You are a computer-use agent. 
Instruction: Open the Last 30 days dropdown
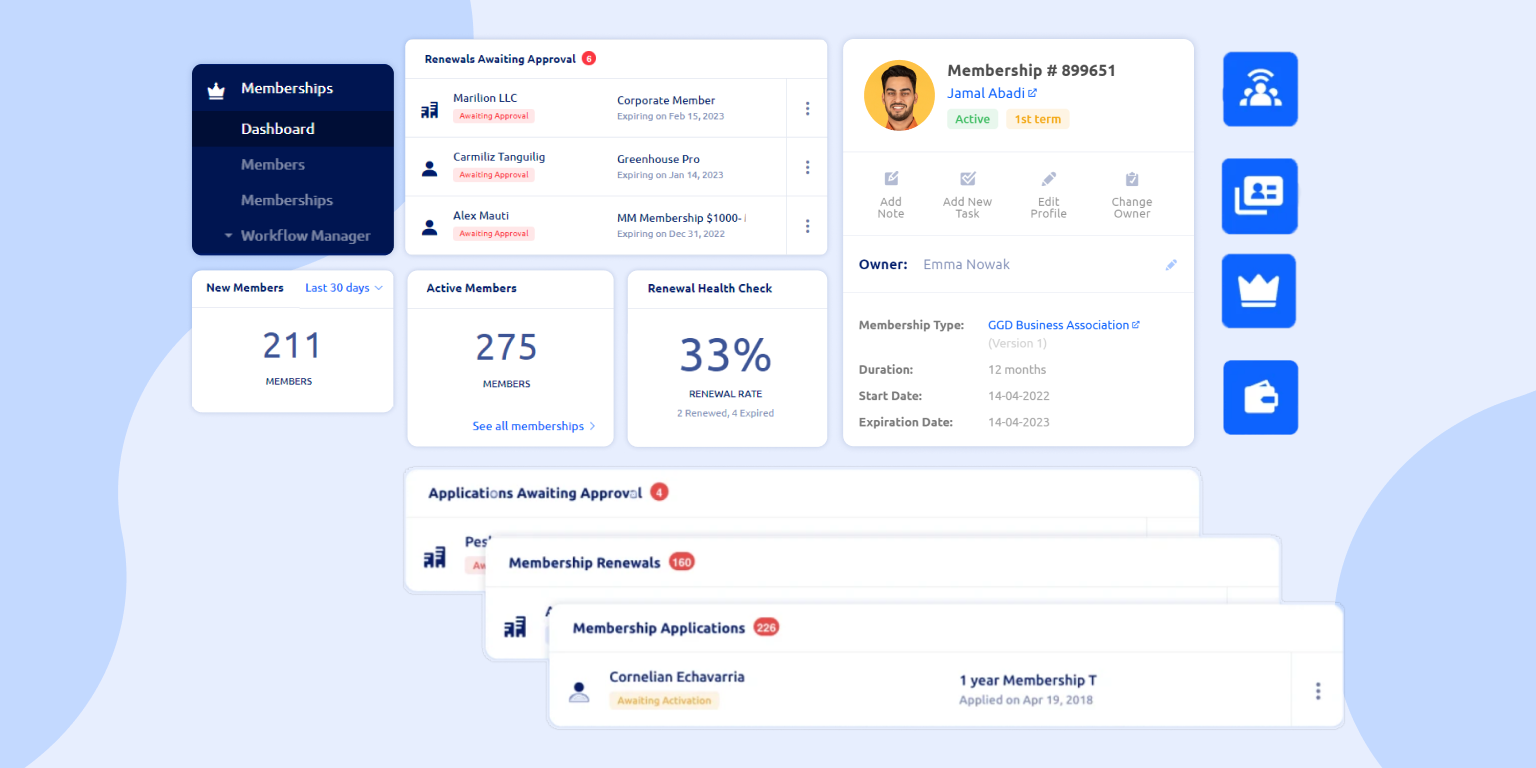[x=343, y=288]
